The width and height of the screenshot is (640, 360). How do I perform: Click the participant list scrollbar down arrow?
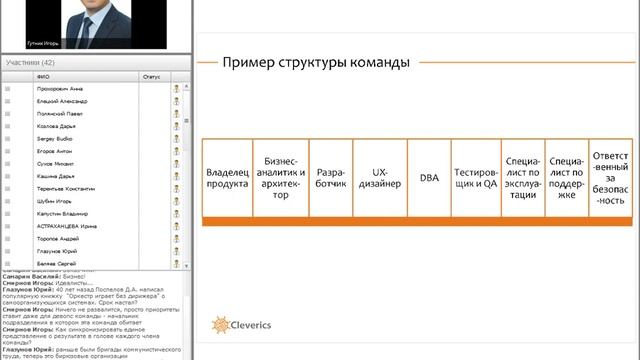click(x=187, y=266)
